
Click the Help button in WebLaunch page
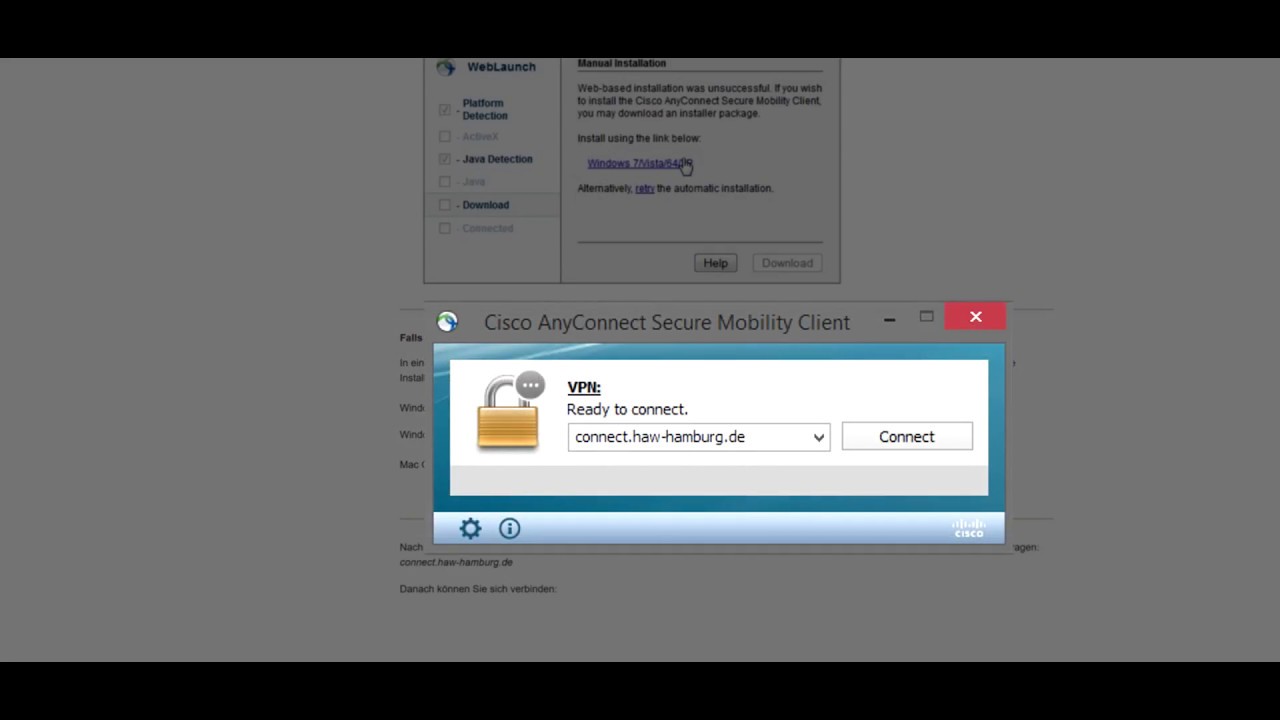tap(715, 263)
